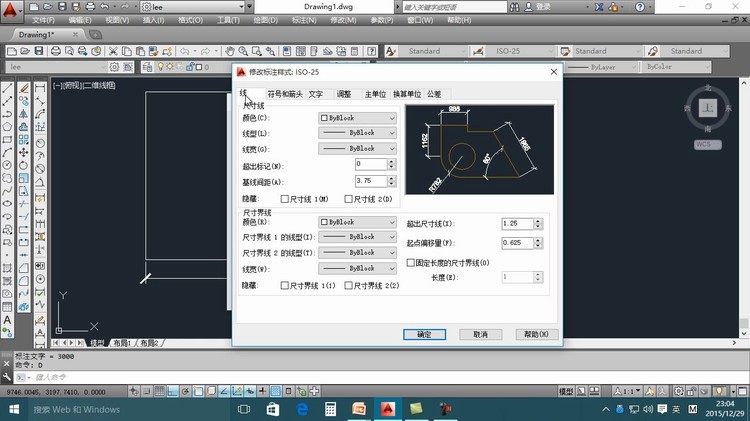Click the Cut scissors icon
This screenshot has width=750, height=421.
pyautogui.click(x=113, y=51)
